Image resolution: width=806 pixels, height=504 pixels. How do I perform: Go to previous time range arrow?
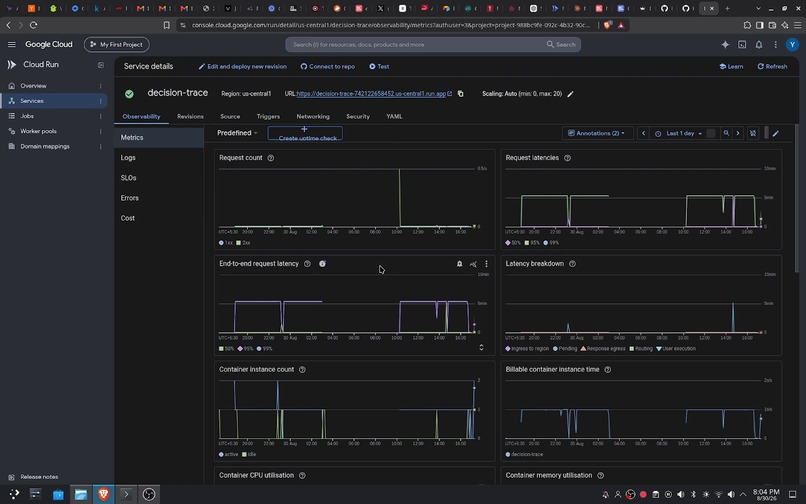pyautogui.click(x=643, y=133)
